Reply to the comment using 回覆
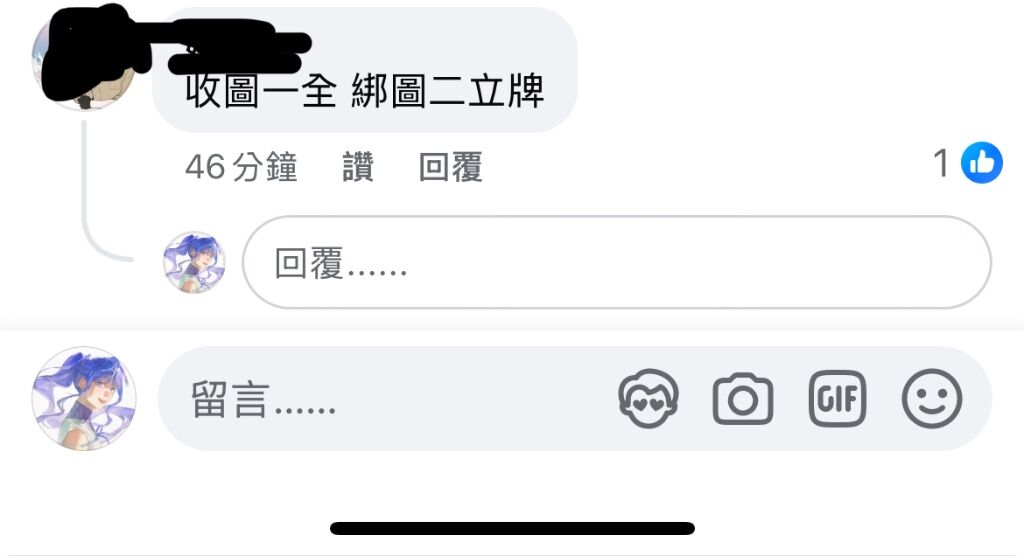Image resolution: width=1024 pixels, height=556 pixels. pyautogui.click(x=451, y=167)
